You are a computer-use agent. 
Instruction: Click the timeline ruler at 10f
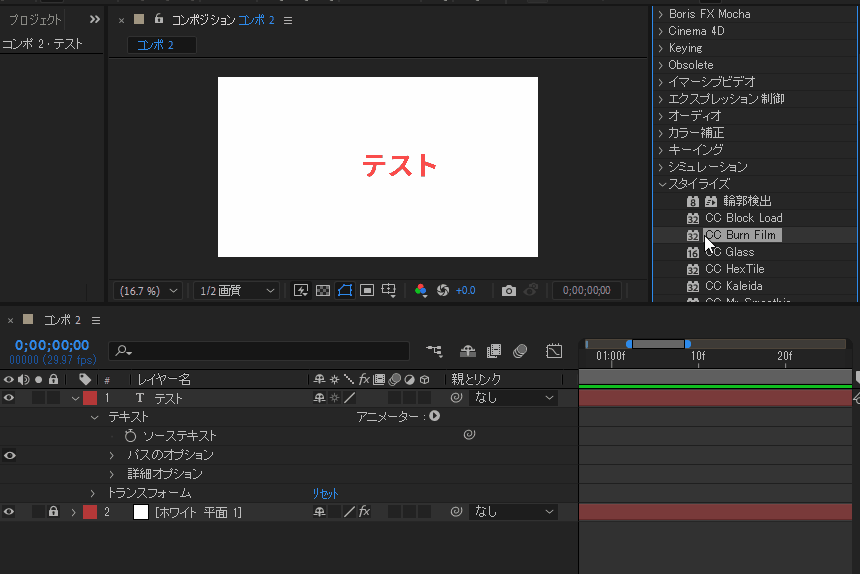click(698, 357)
